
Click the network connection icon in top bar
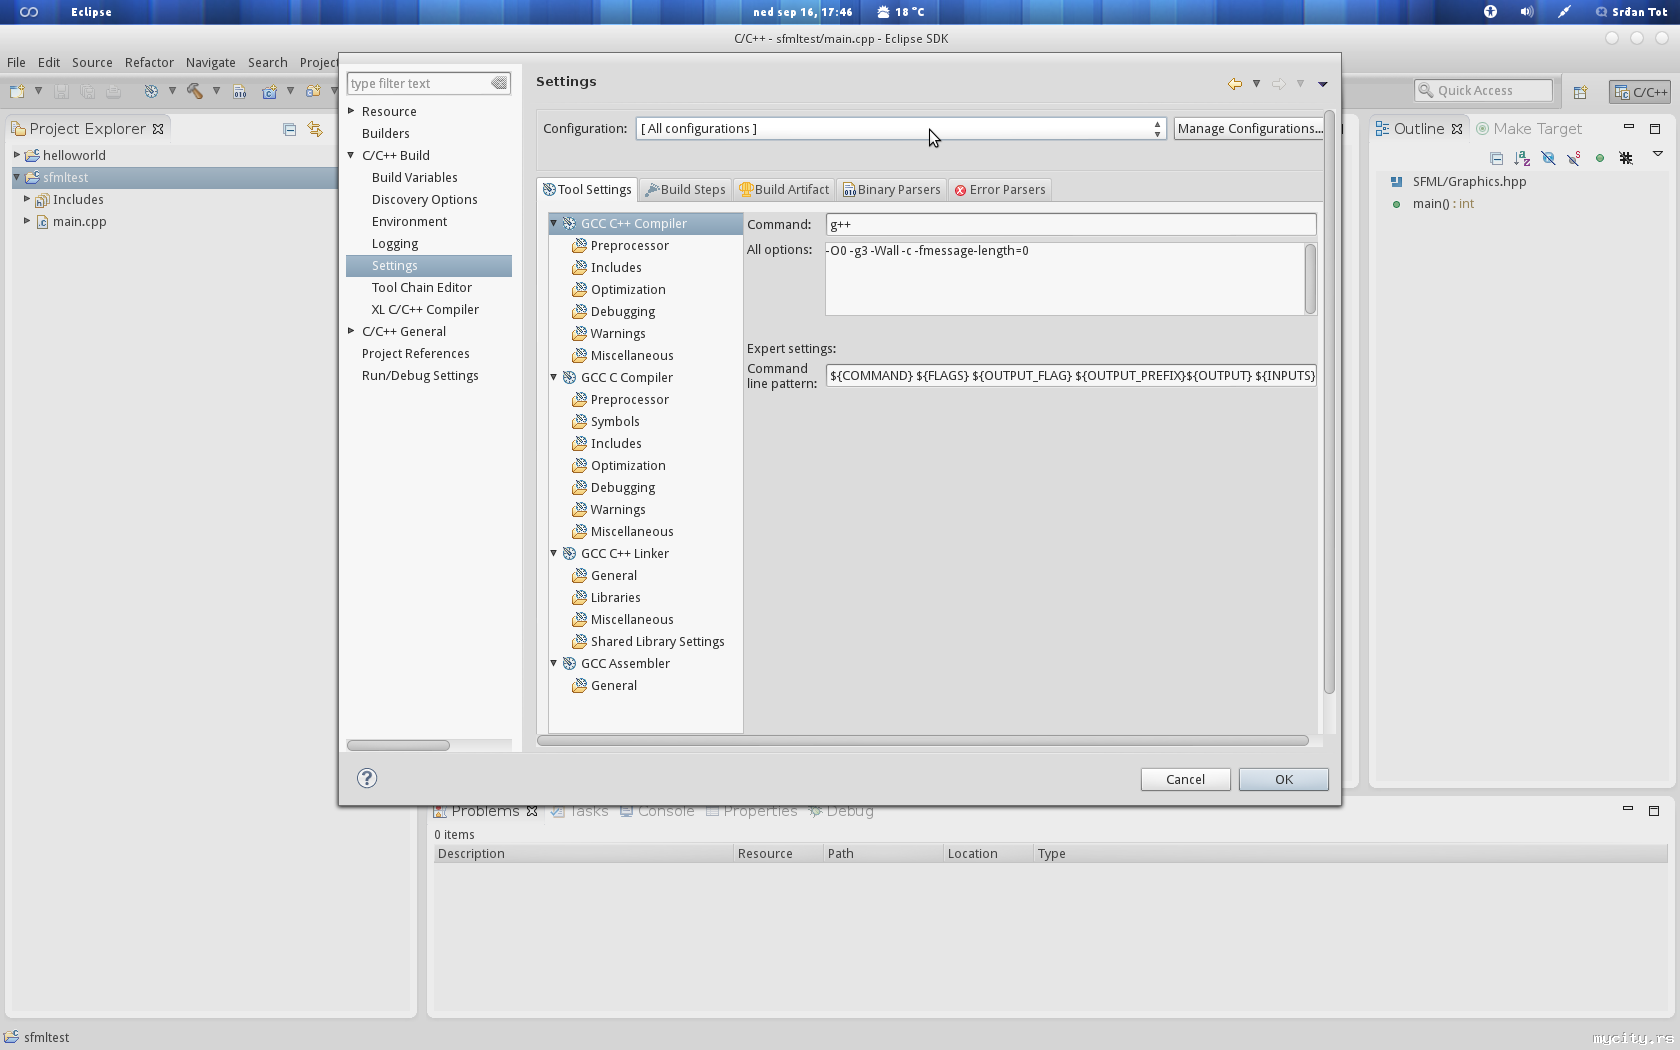pyautogui.click(x=1565, y=12)
